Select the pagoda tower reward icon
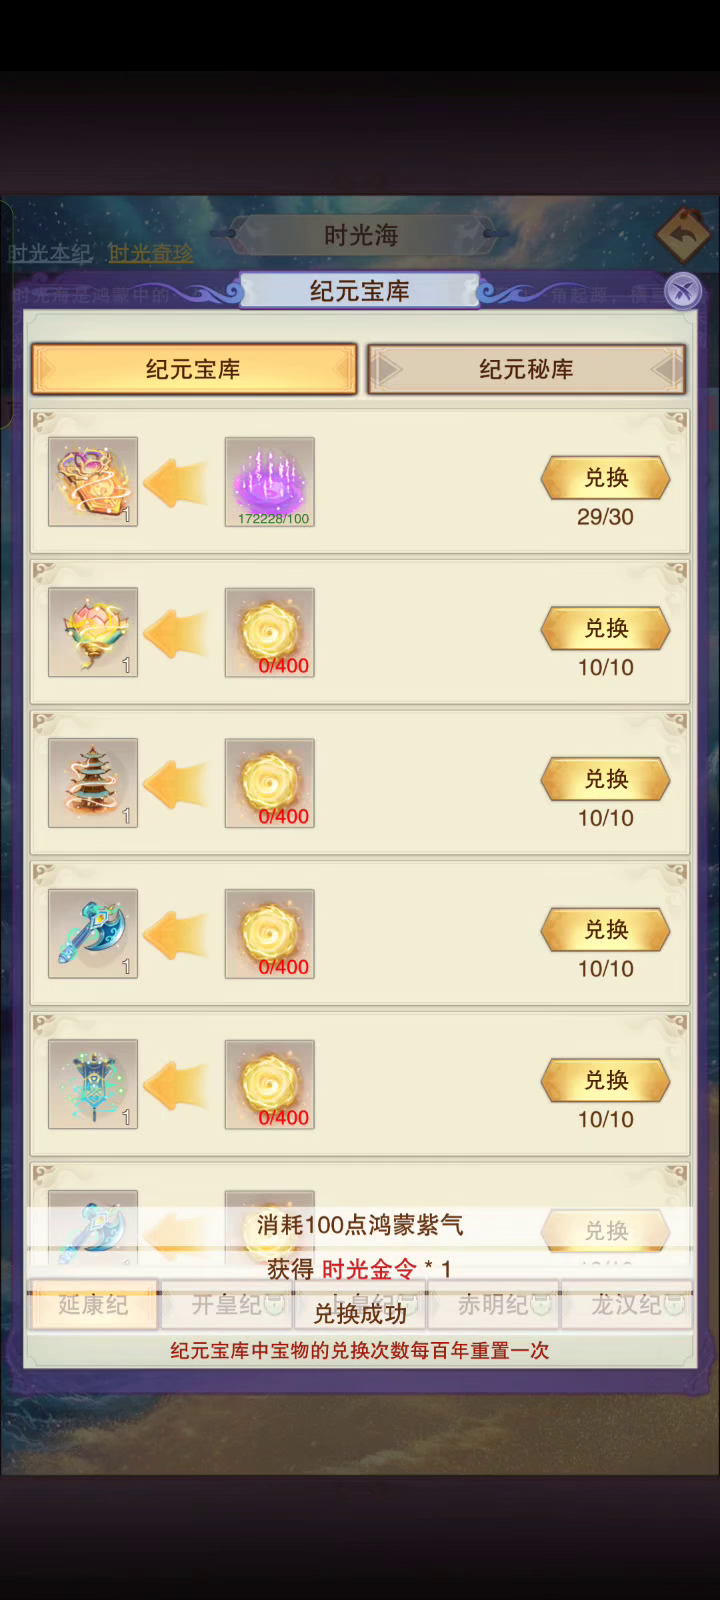Screen dimensions: 720x1600 (93, 783)
